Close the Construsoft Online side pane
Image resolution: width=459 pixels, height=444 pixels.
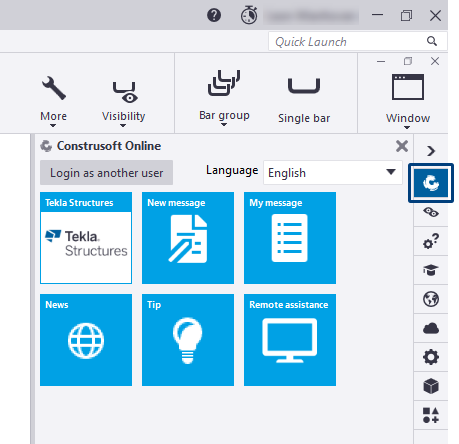[x=402, y=146]
